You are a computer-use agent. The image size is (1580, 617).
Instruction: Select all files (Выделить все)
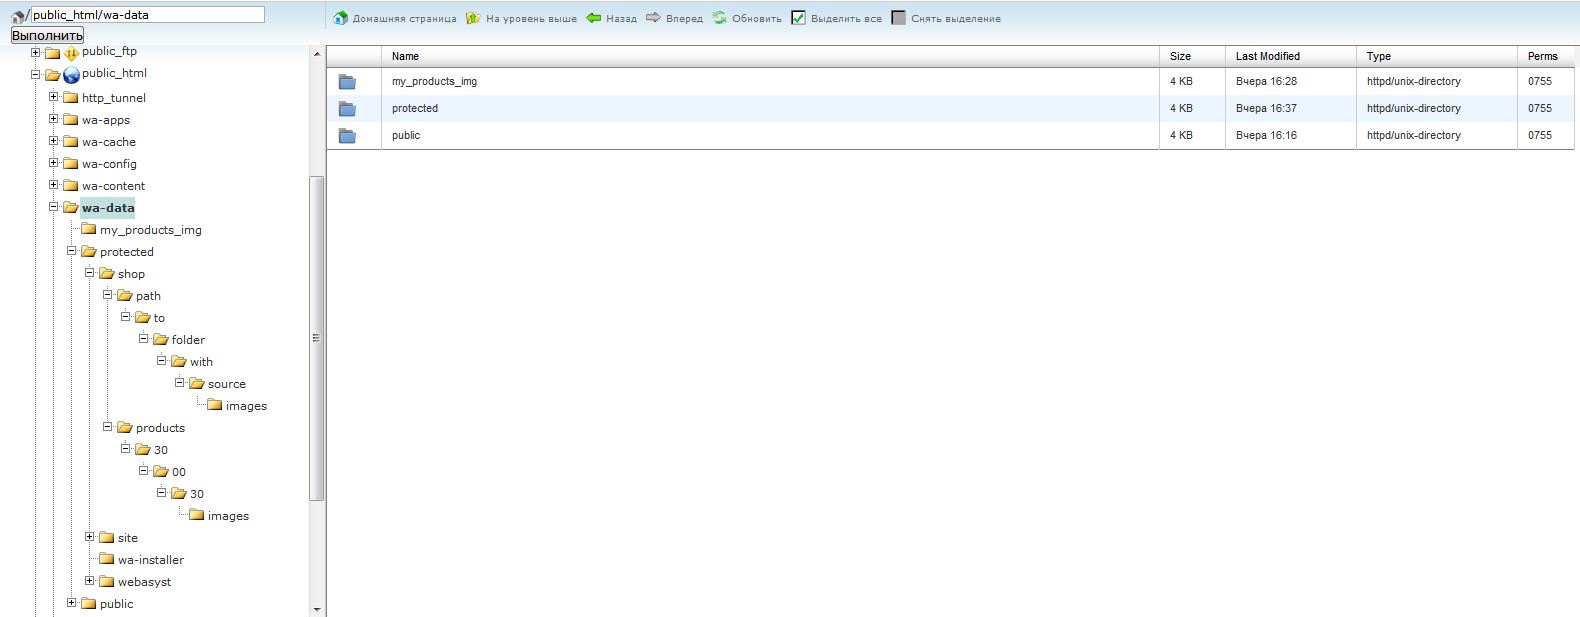point(836,18)
